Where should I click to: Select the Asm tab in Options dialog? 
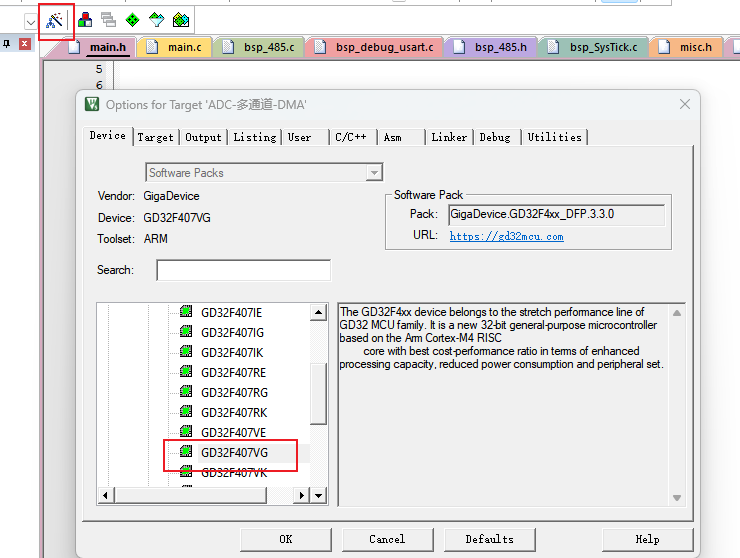coord(402,137)
